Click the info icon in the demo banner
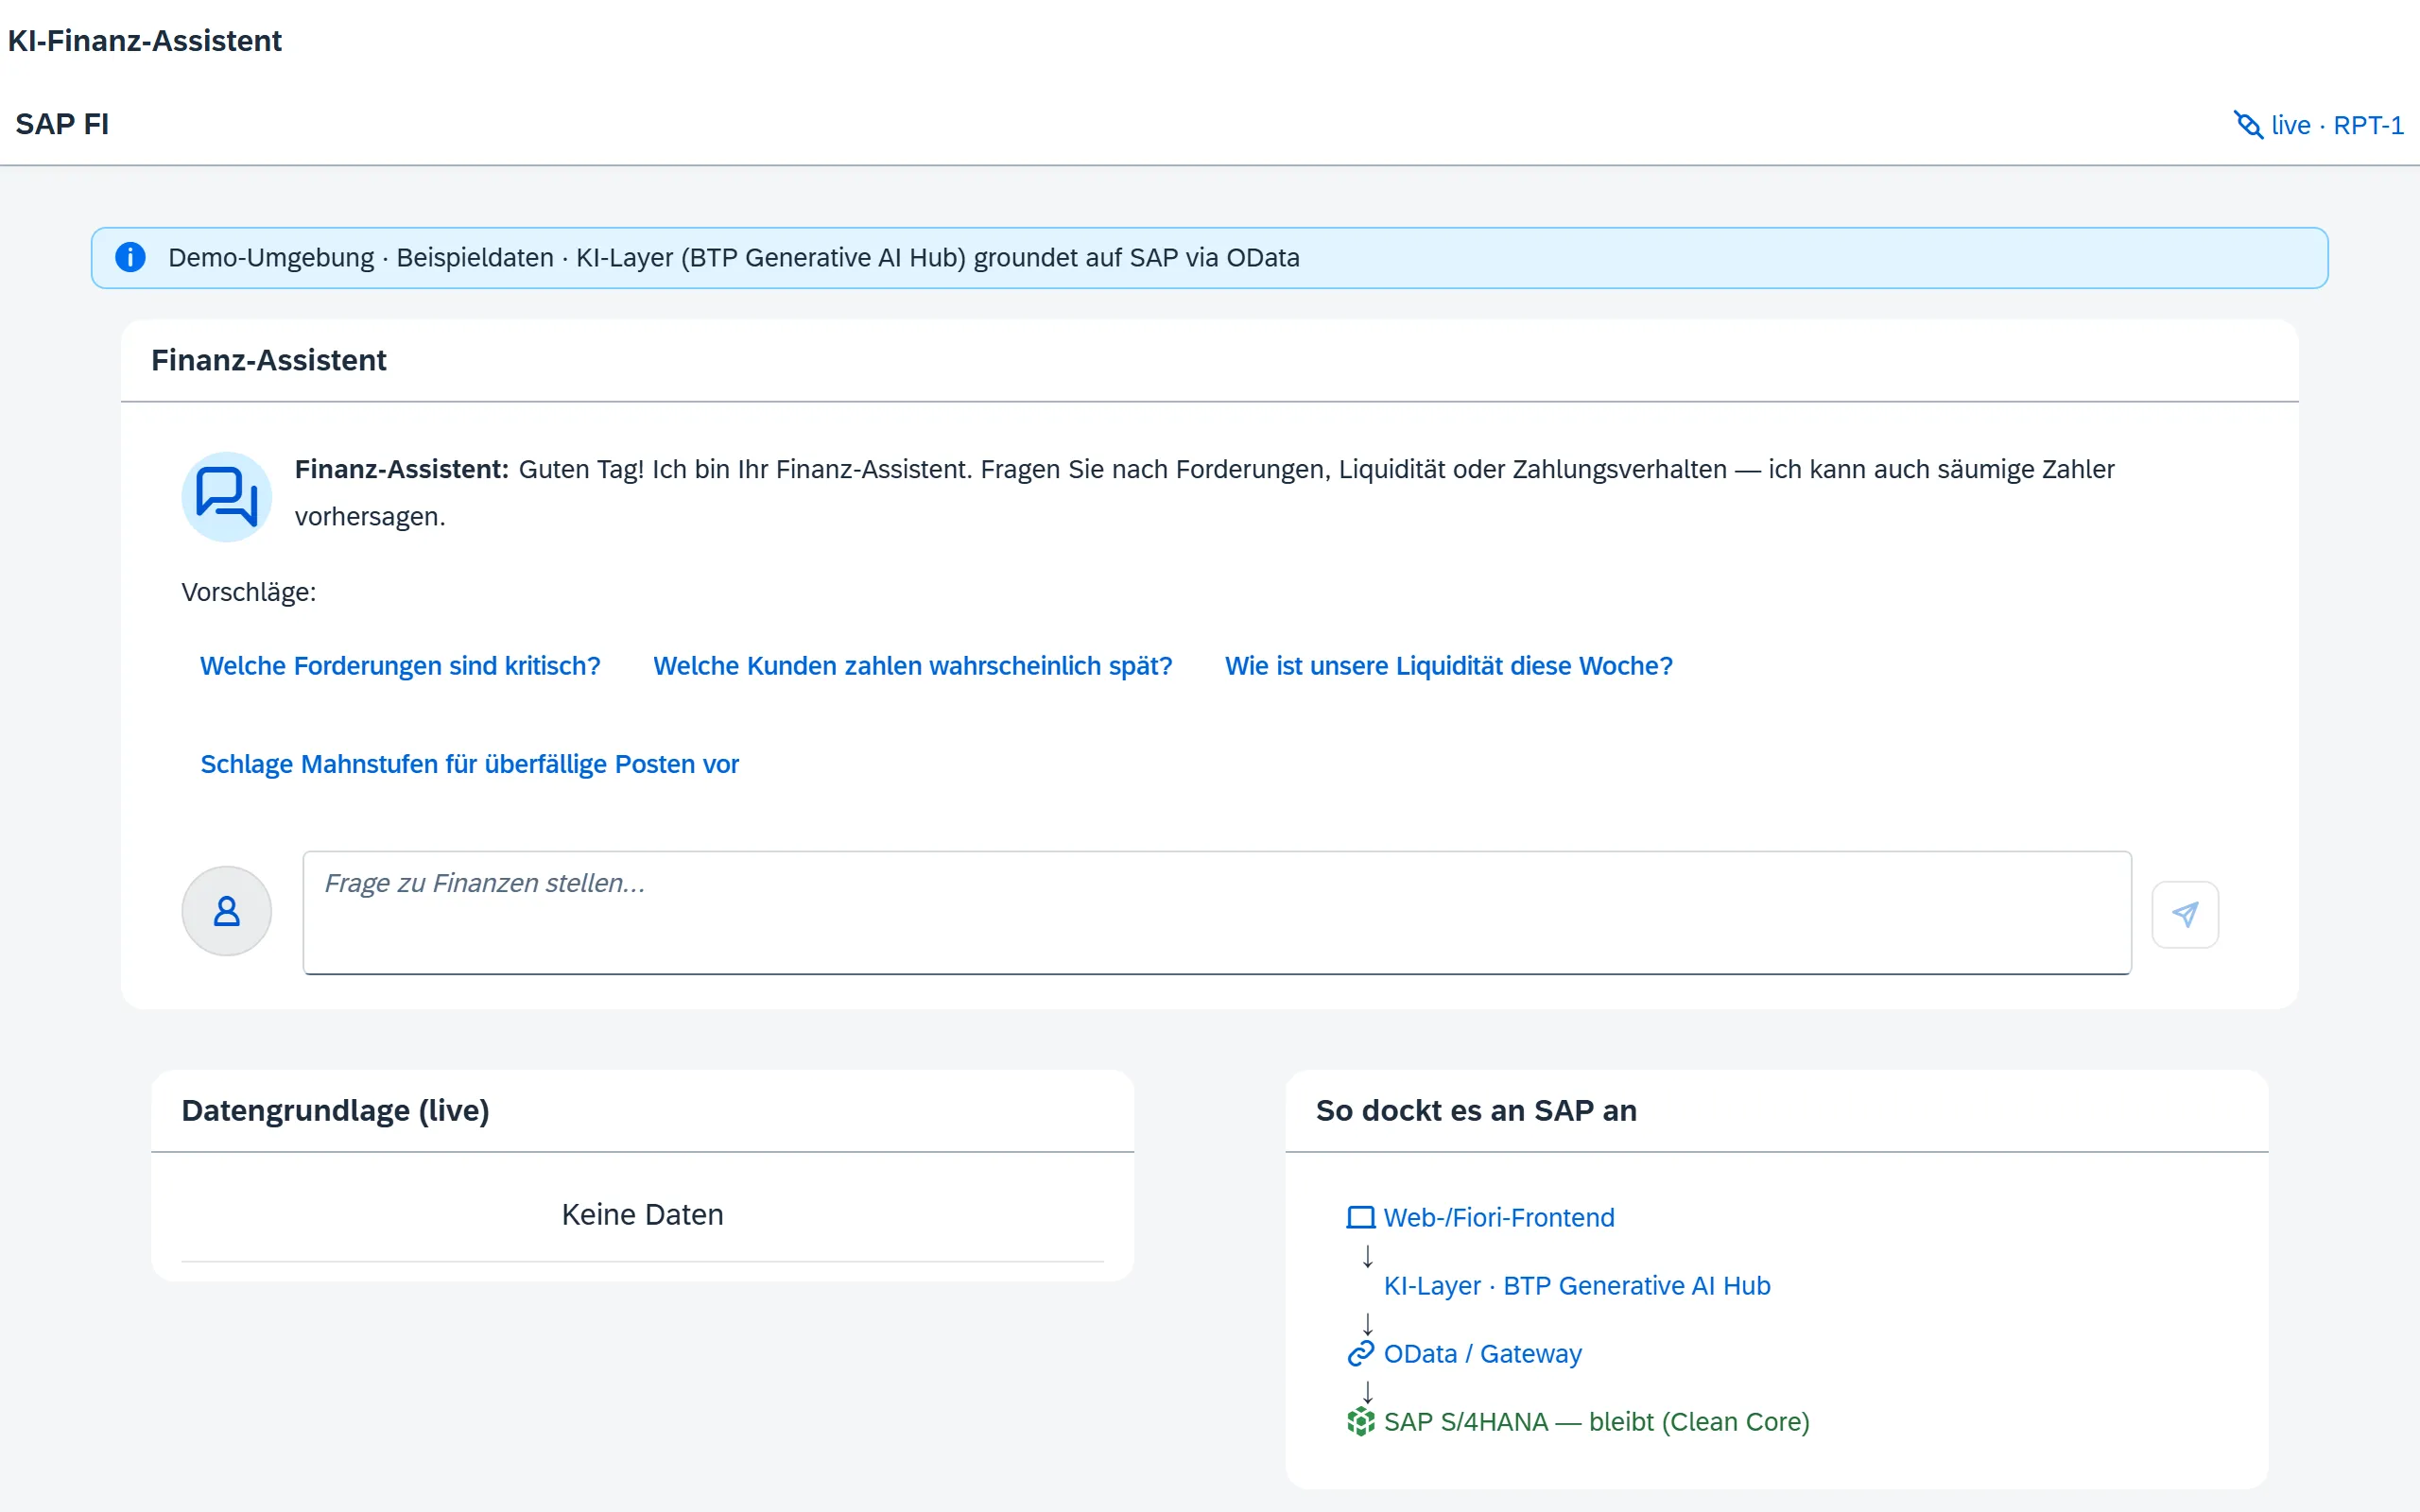Viewport: 2420px width, 1512px height. click(130, 257)
